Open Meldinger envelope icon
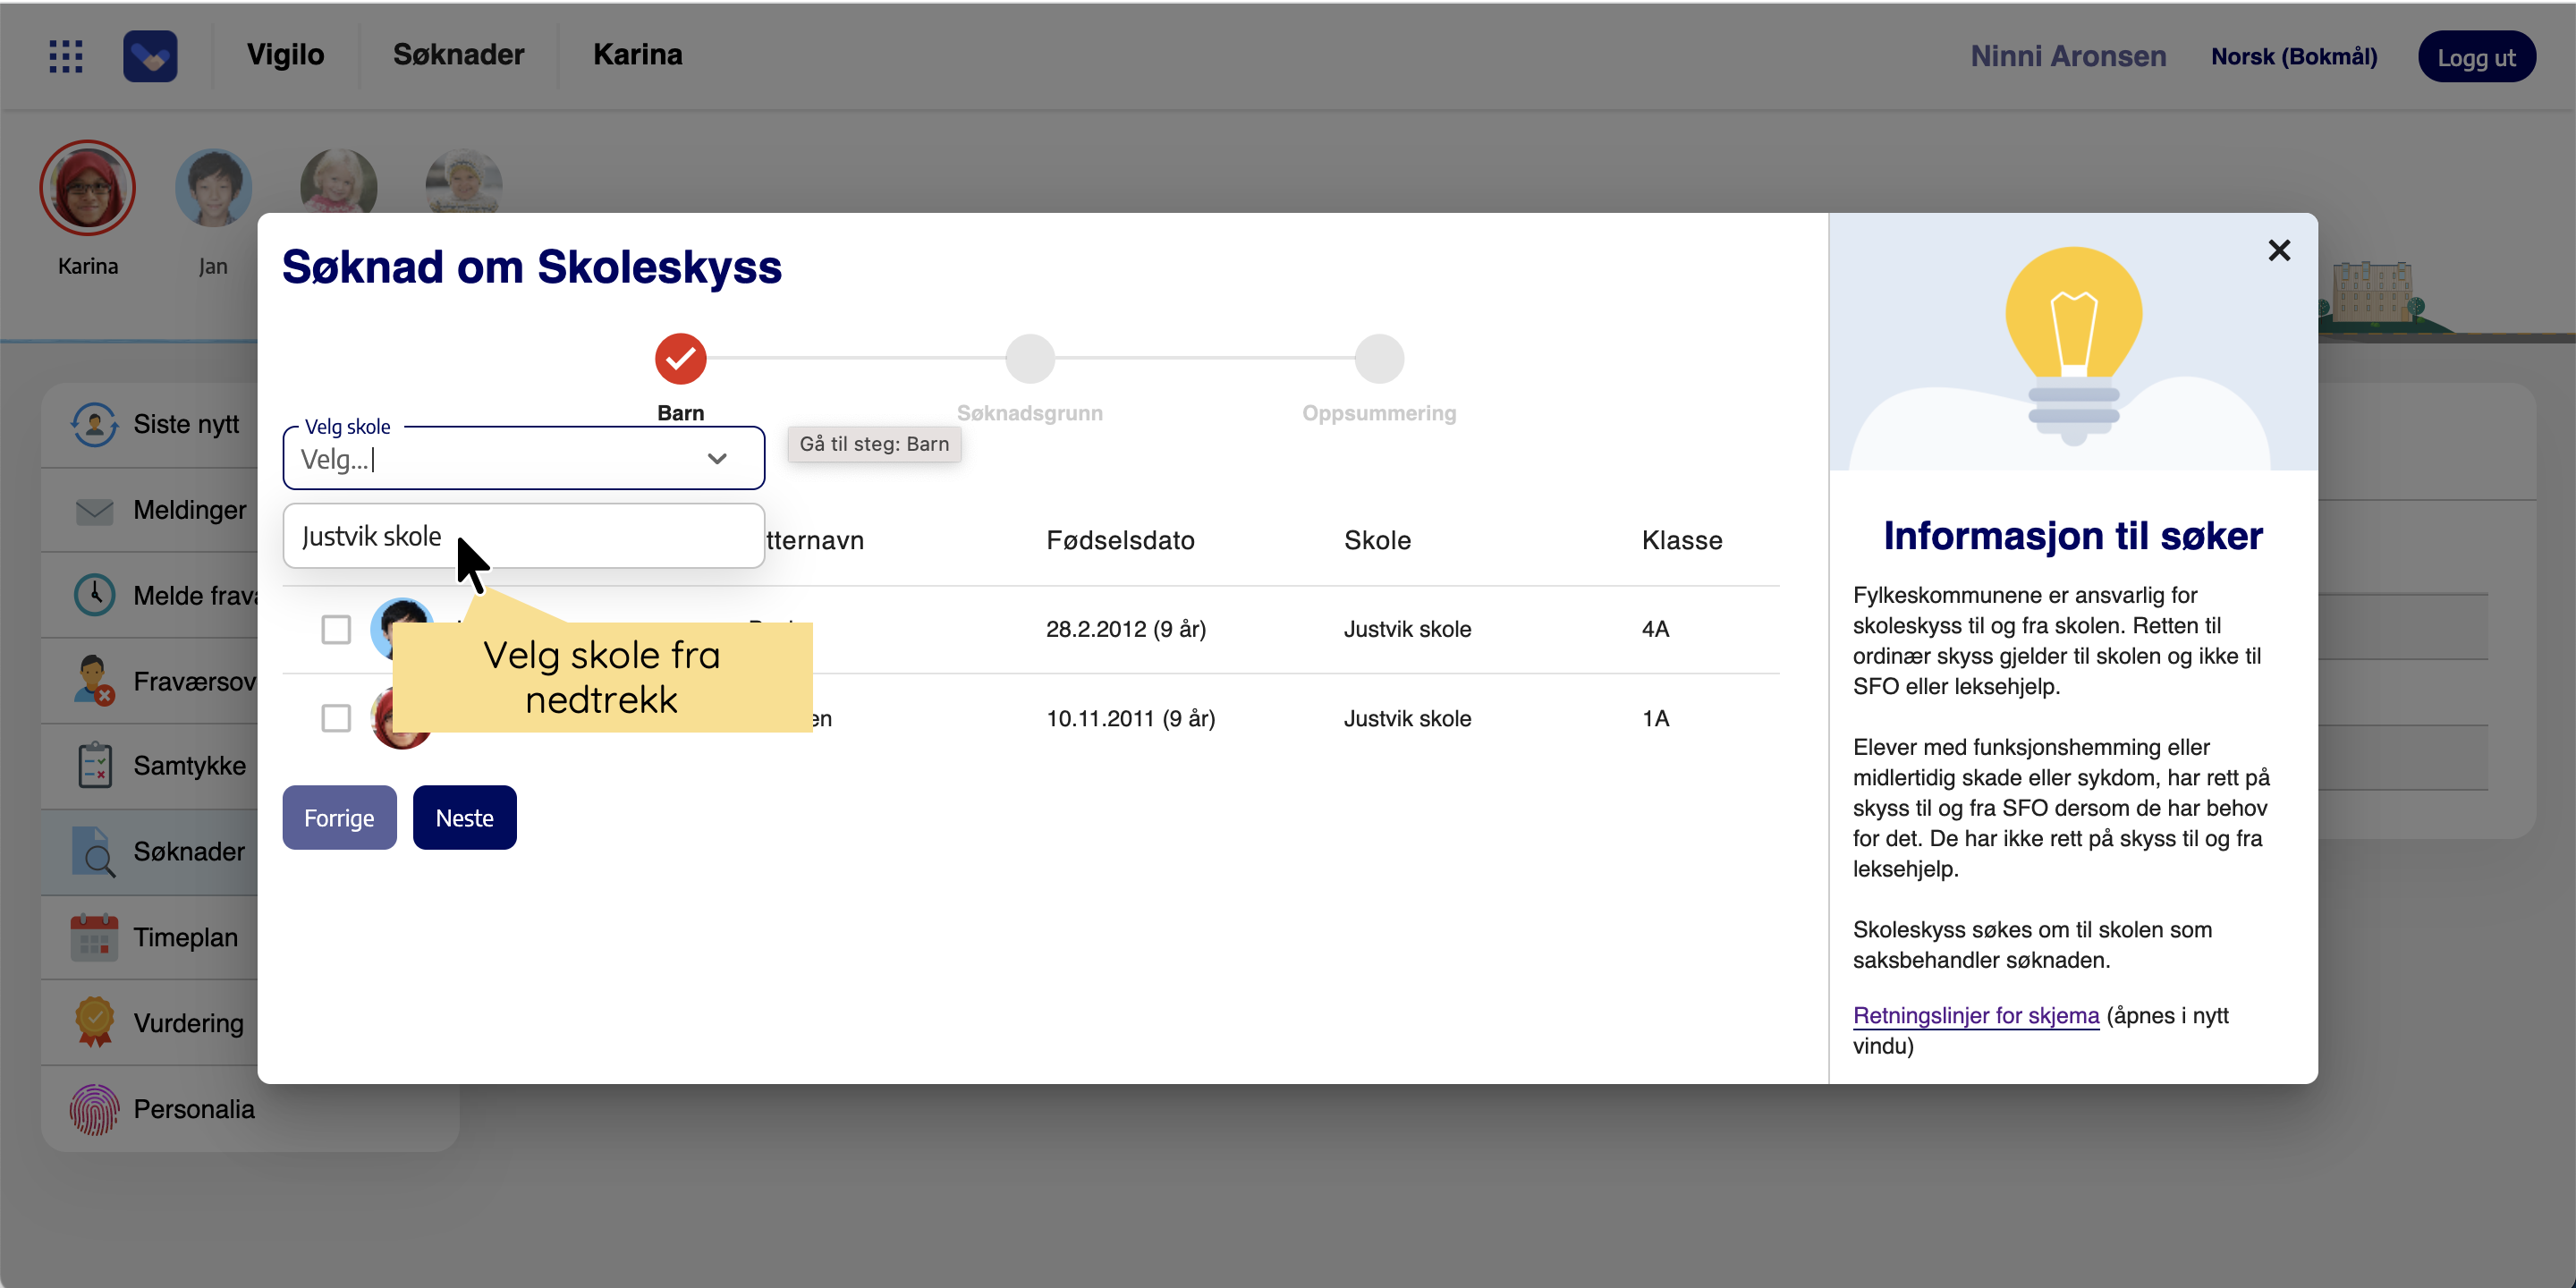This screenshot has height=1288, width=2576. point(94,511)
